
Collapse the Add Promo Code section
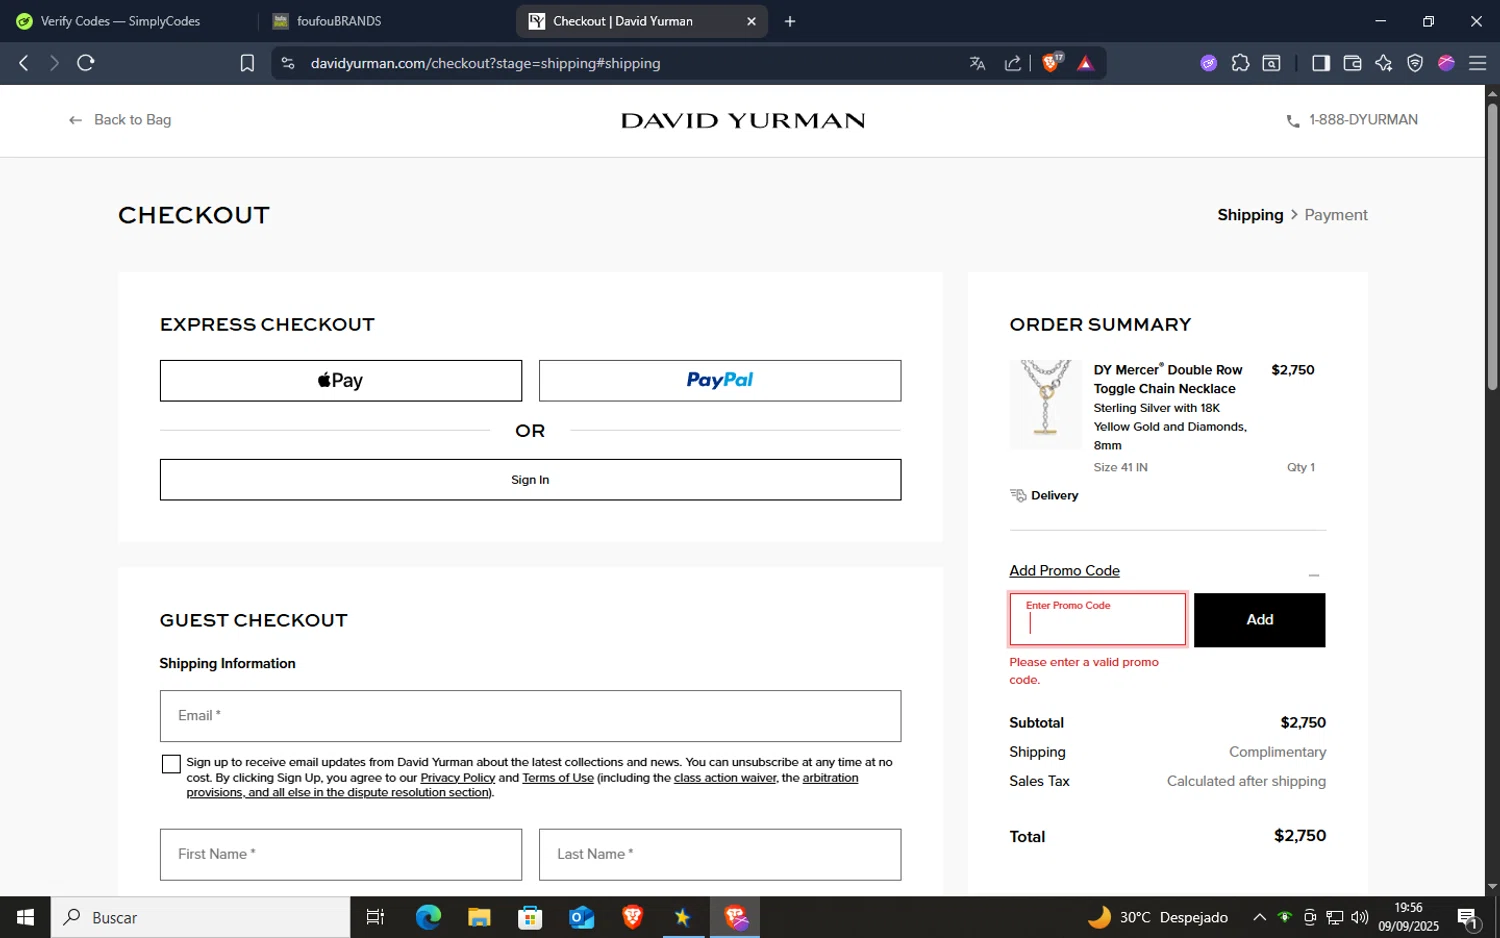(x=1314, y=575)
